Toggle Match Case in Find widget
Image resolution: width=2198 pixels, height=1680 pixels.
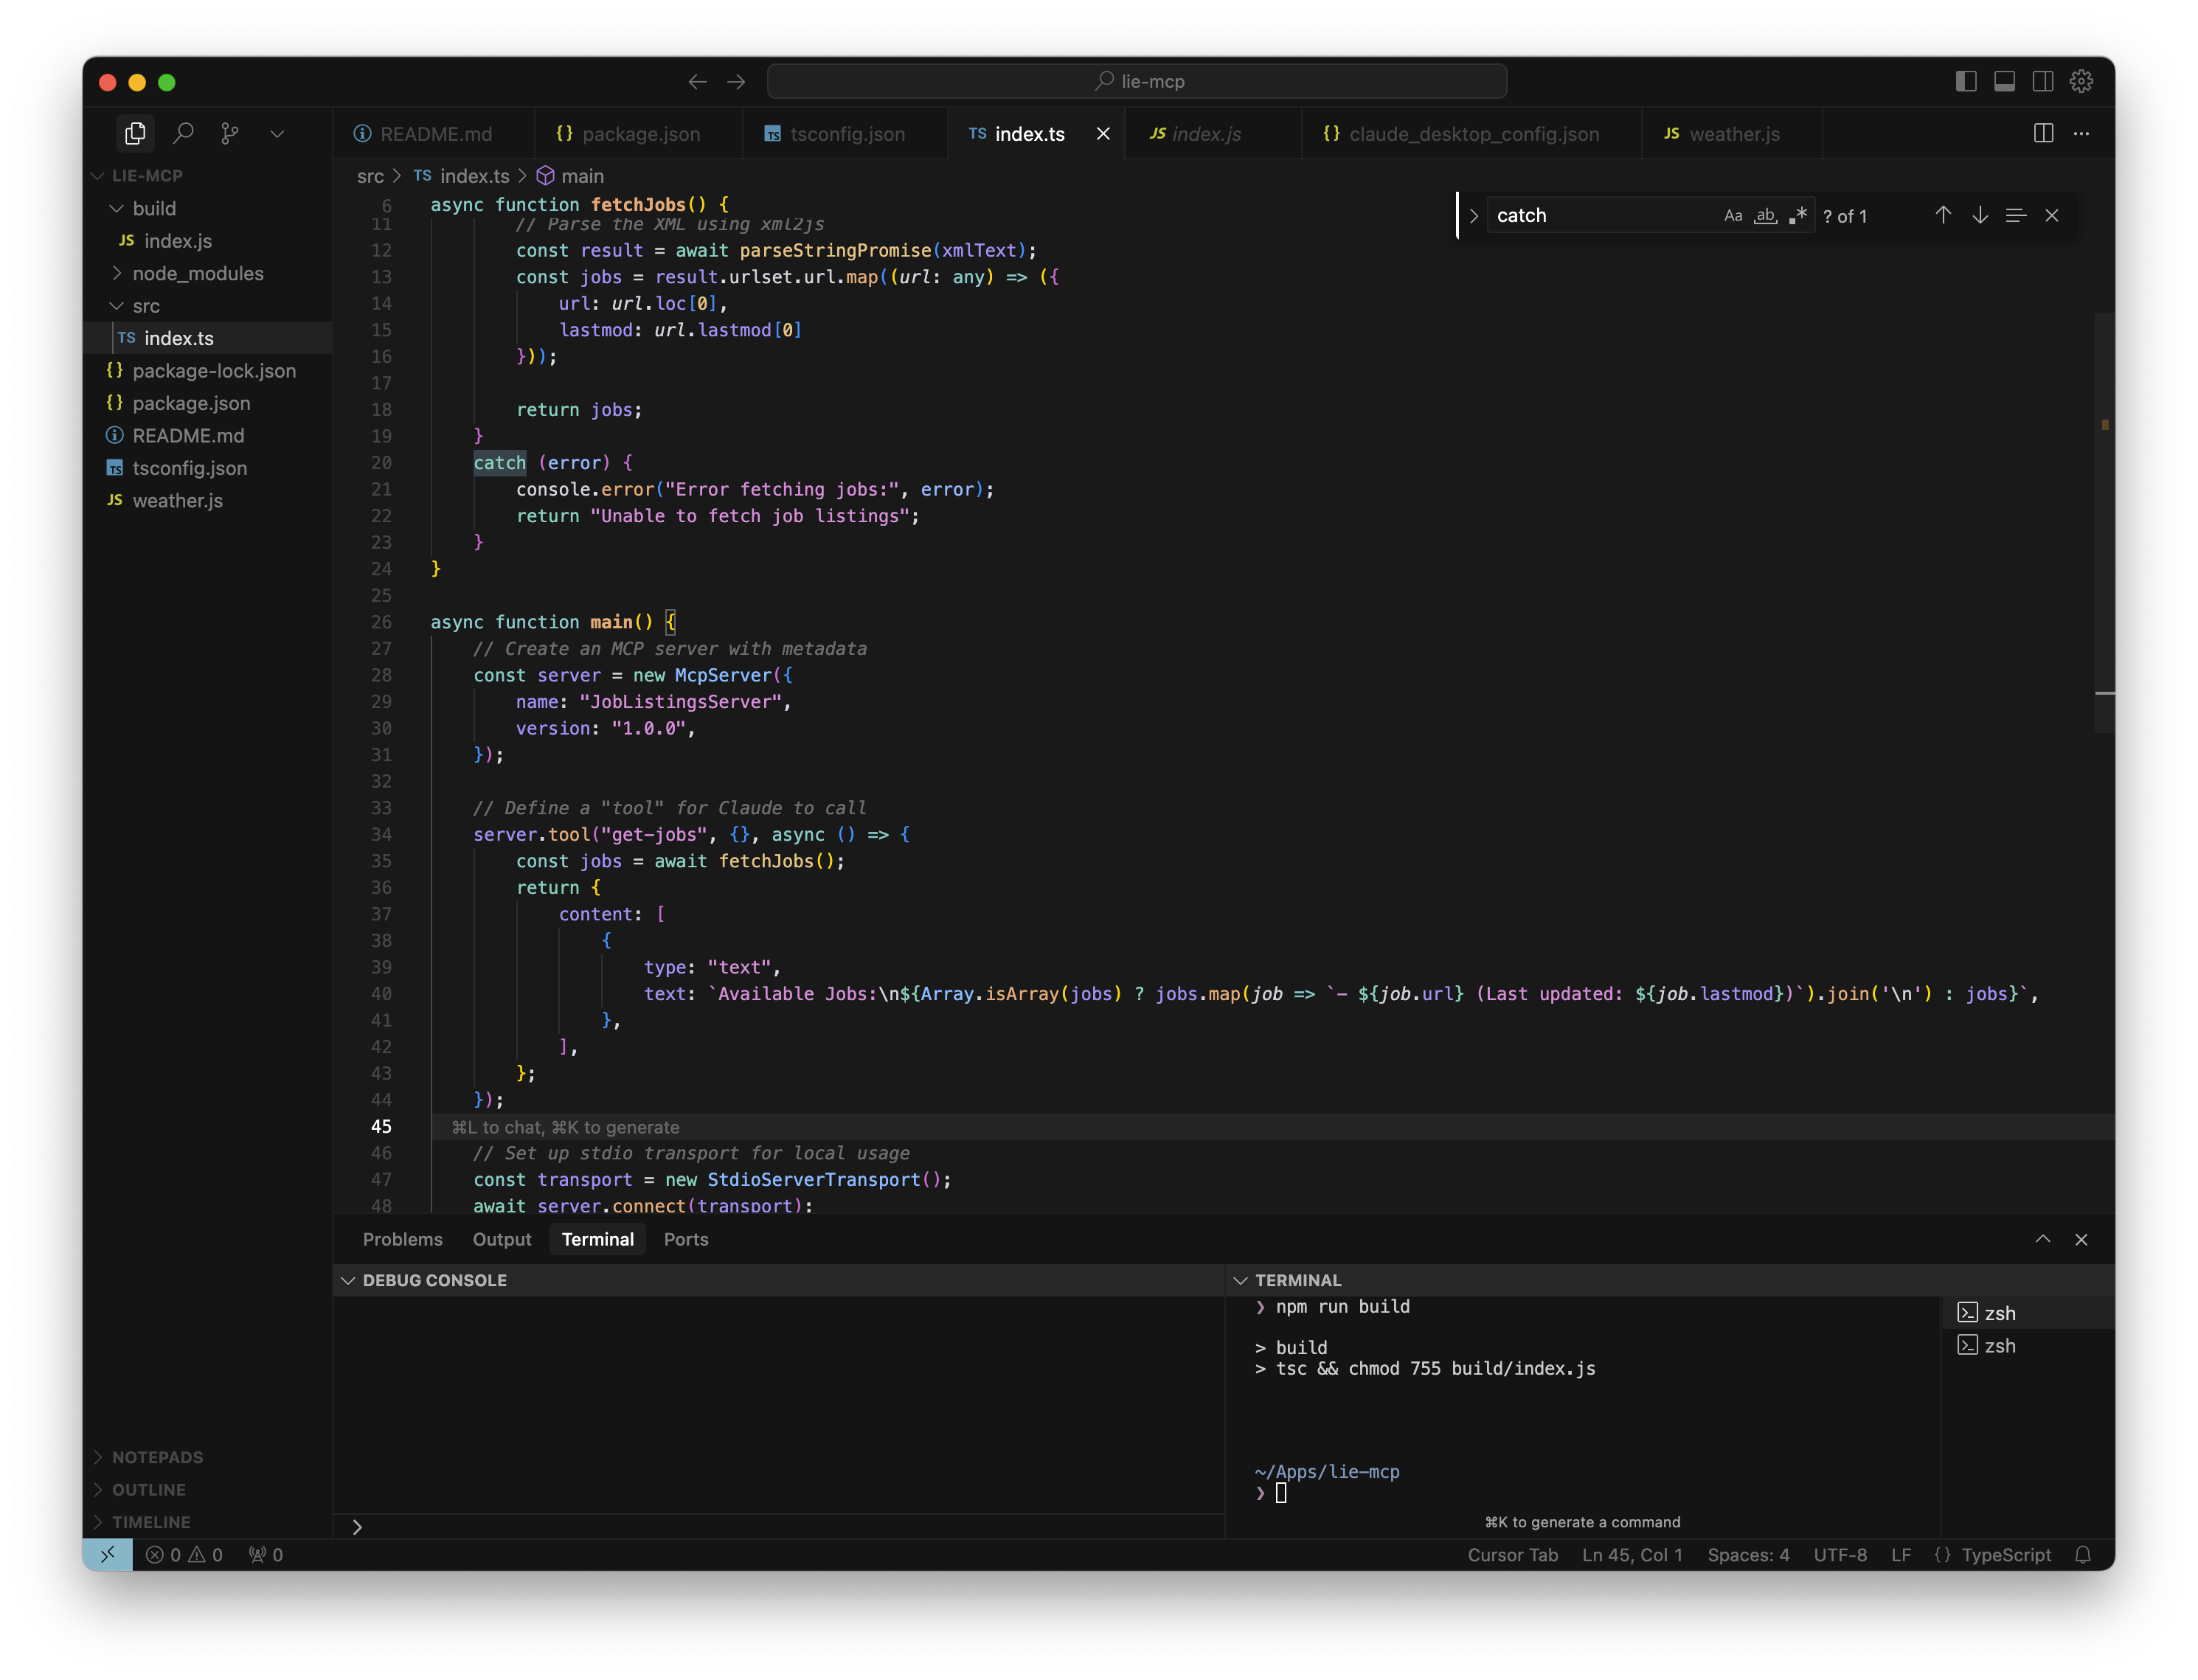click(1733, 215)
